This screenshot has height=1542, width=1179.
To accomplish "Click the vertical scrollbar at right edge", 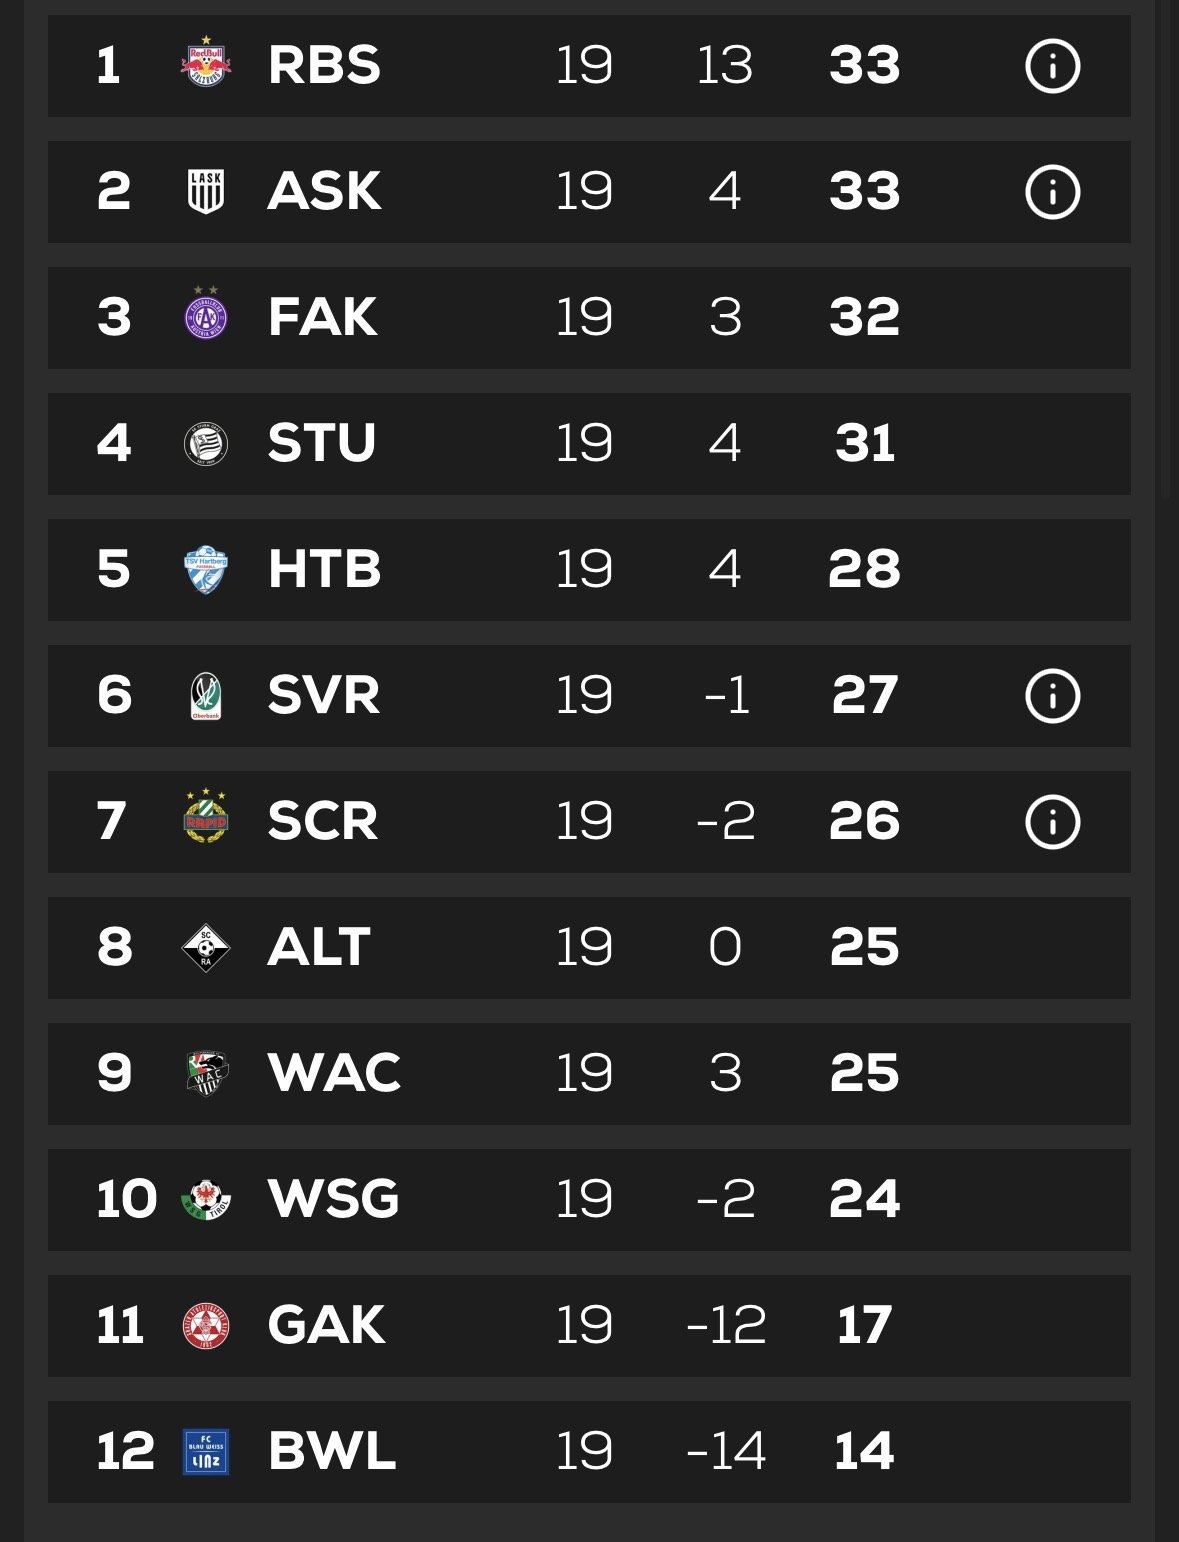I will (1165, 250).
